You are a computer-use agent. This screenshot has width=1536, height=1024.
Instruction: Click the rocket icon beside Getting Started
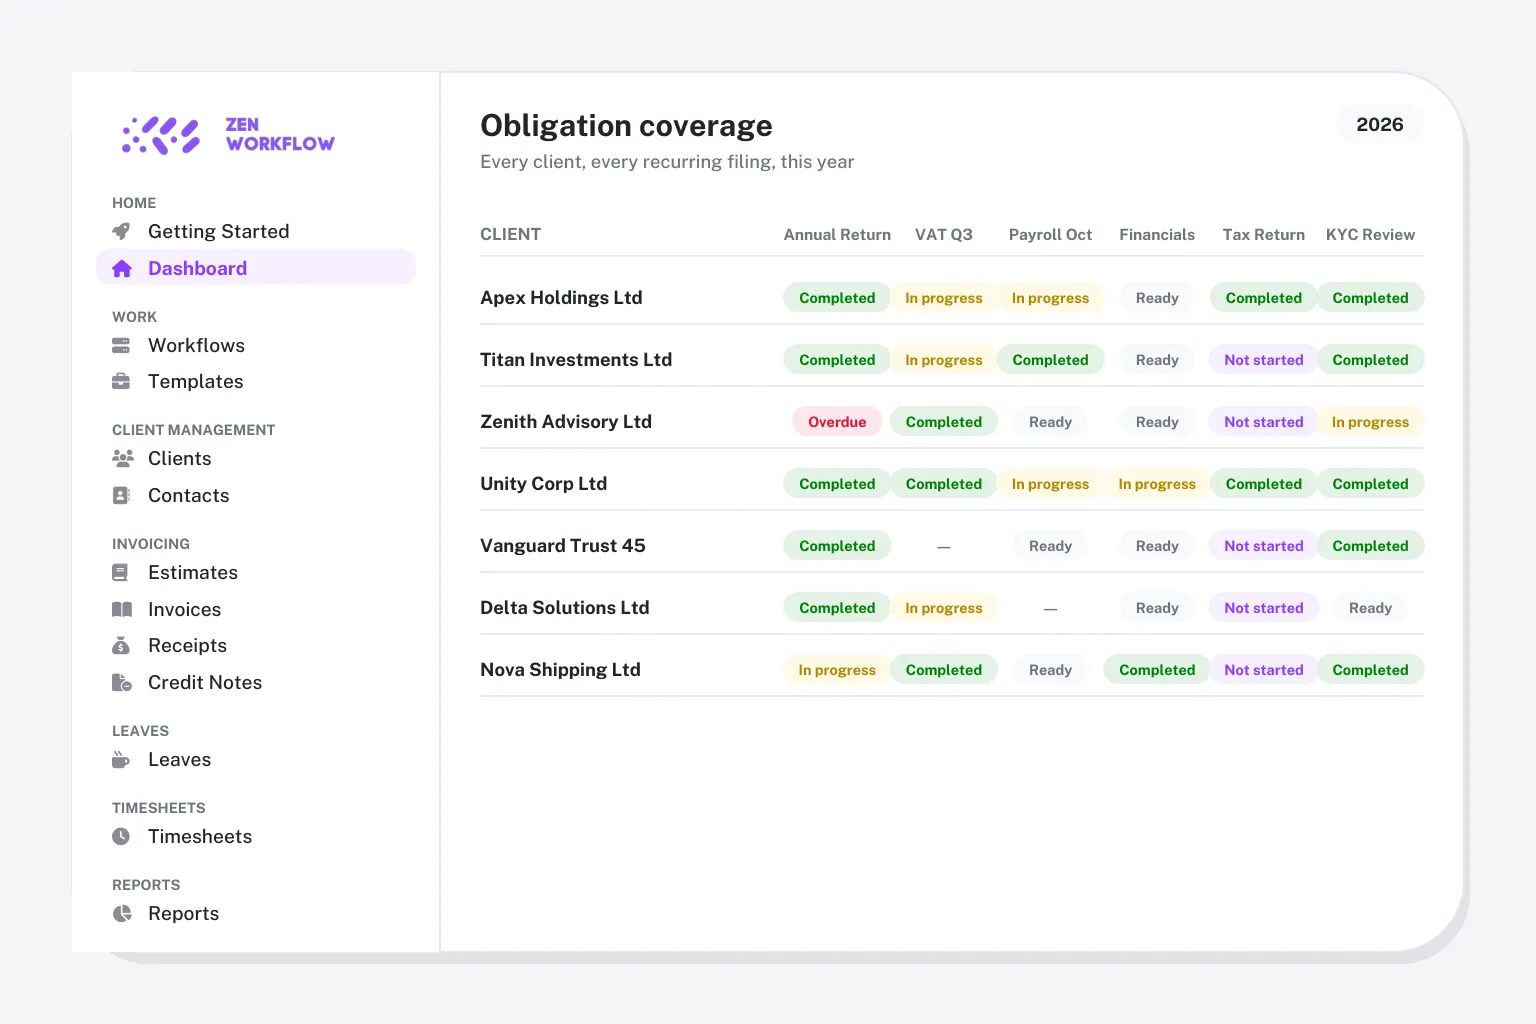[121, 231]
